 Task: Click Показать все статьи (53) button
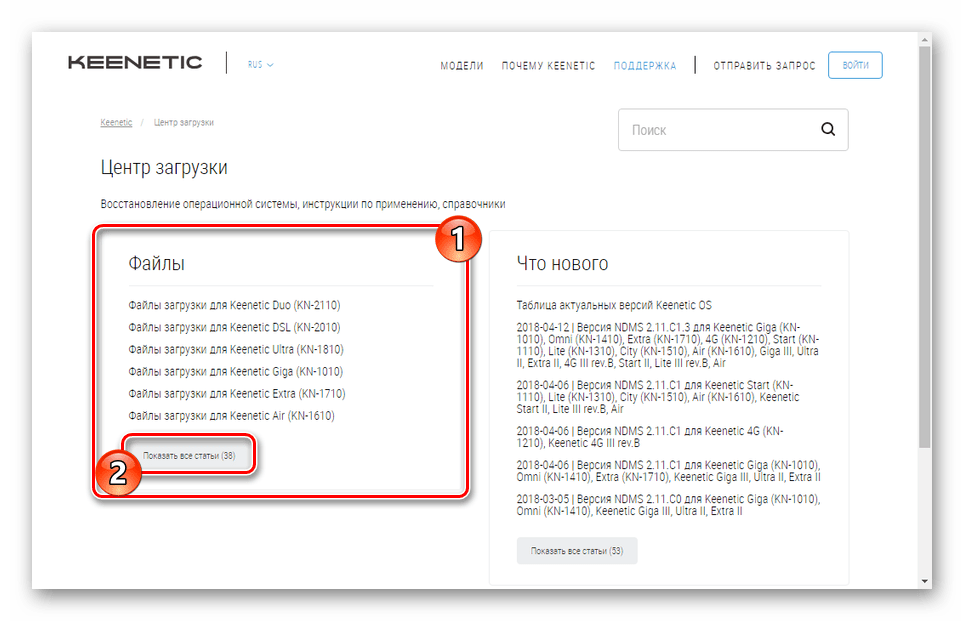tap(577, 551)
